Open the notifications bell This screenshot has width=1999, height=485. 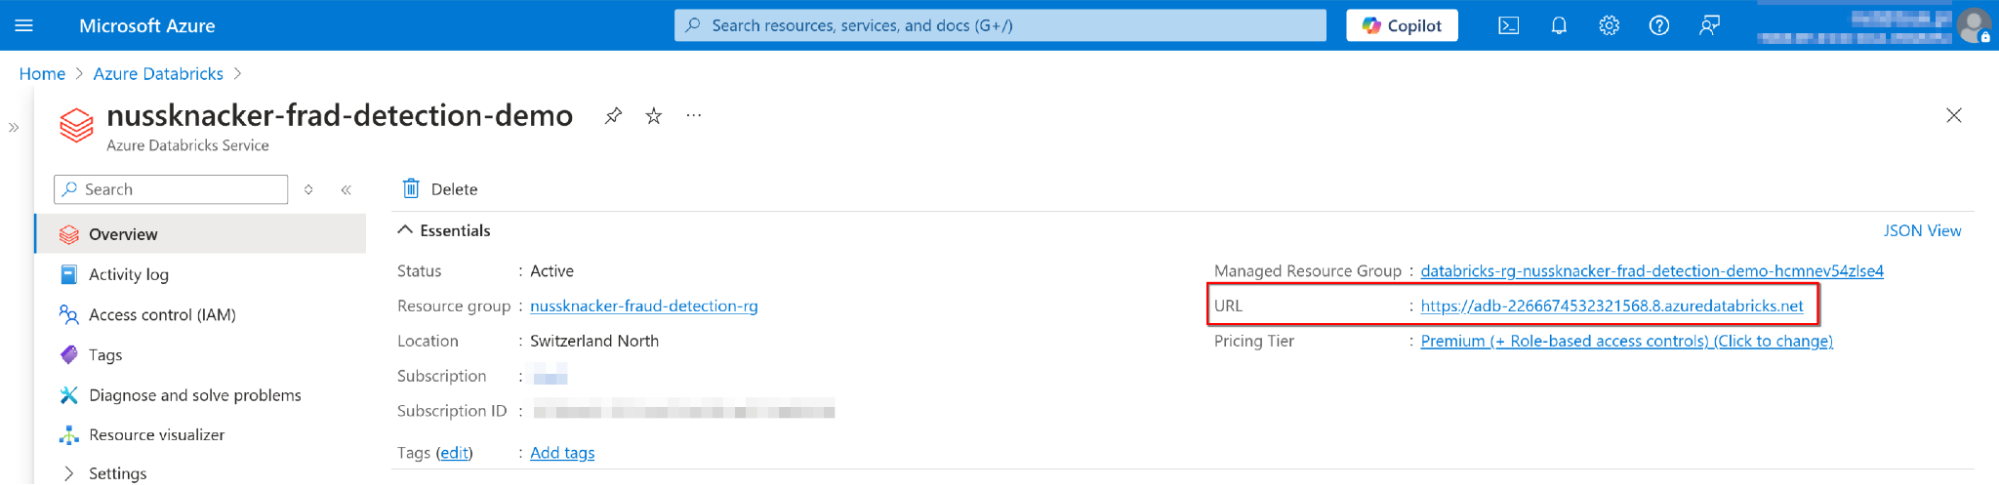coord(1559,26)
